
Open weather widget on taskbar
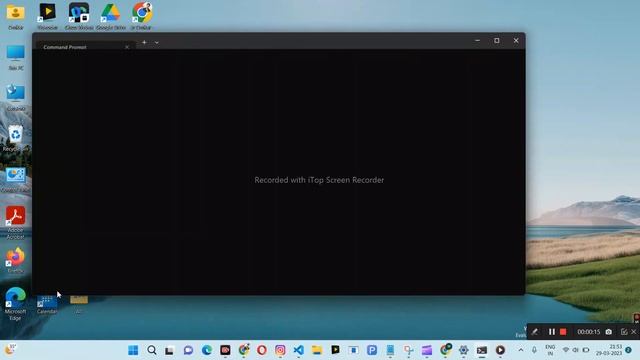click(10, 349)
